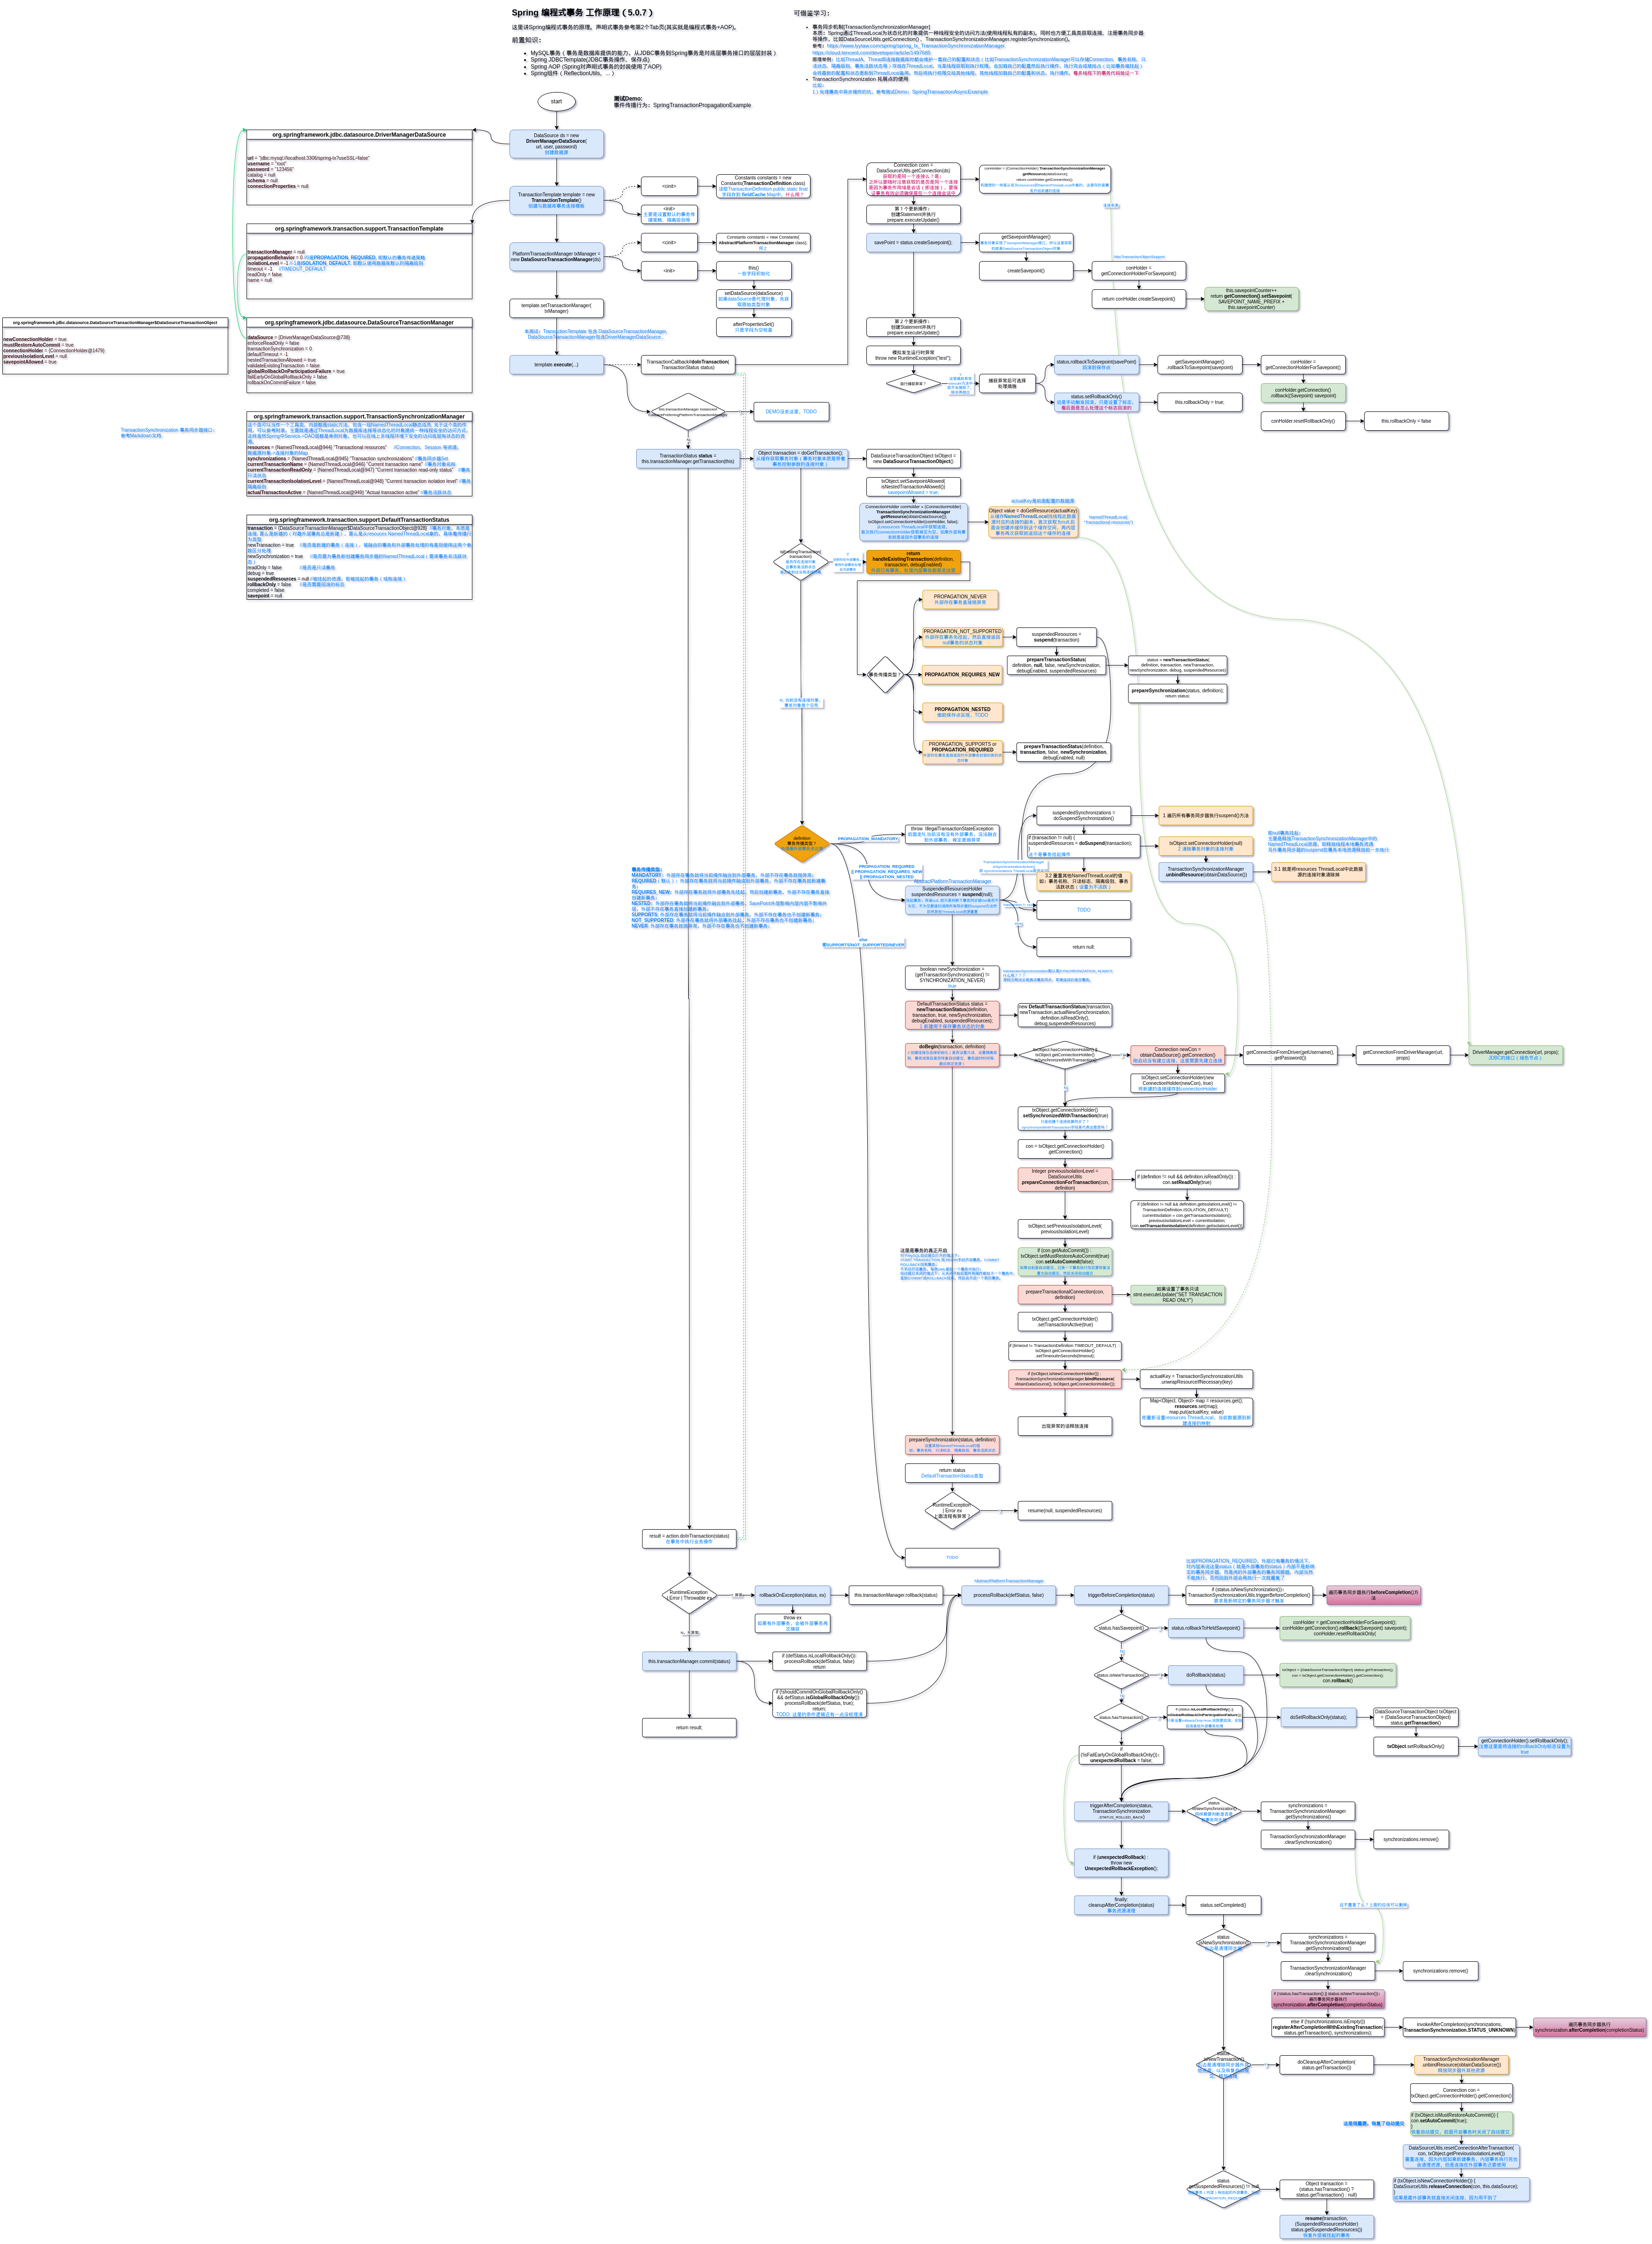Click the DefaultTransactionStatus class box header
The width and height of the screenshot is (1652, 2244).
click(x=359, y=520)
